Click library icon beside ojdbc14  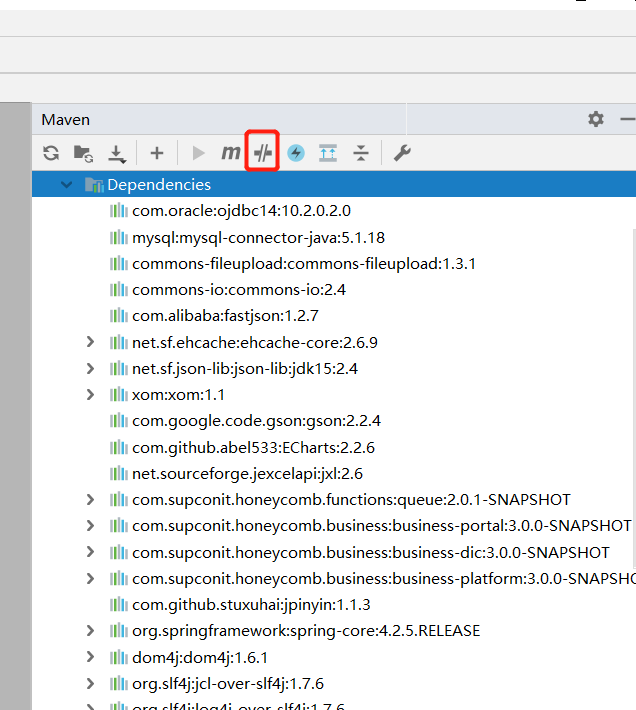pyautogui.click(x=119, y=211)
